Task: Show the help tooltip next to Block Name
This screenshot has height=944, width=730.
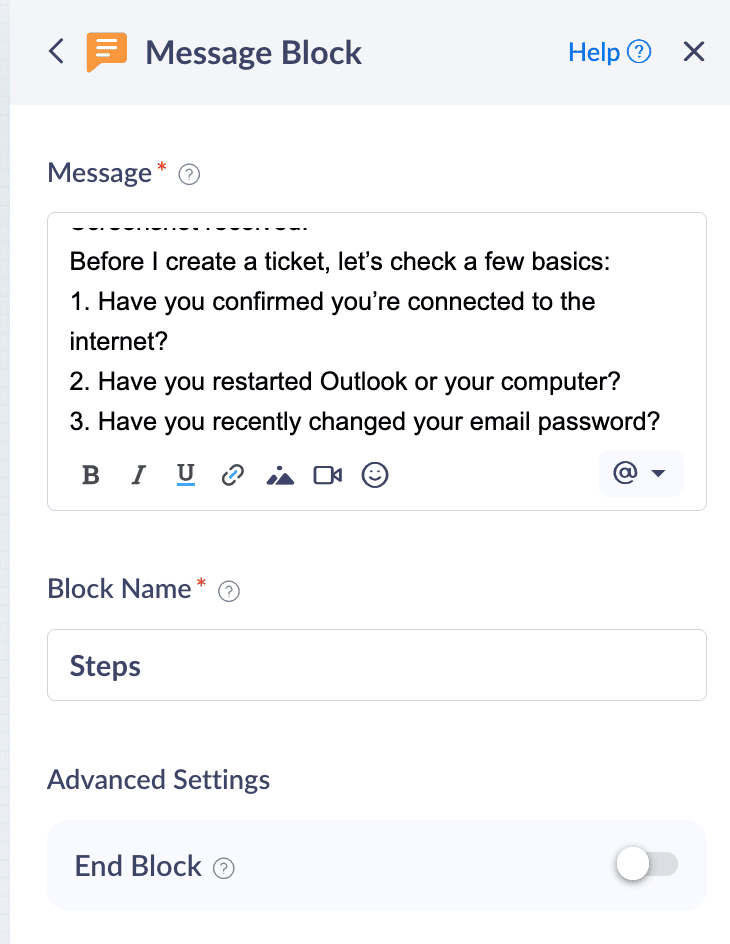Action: point(229,591)
